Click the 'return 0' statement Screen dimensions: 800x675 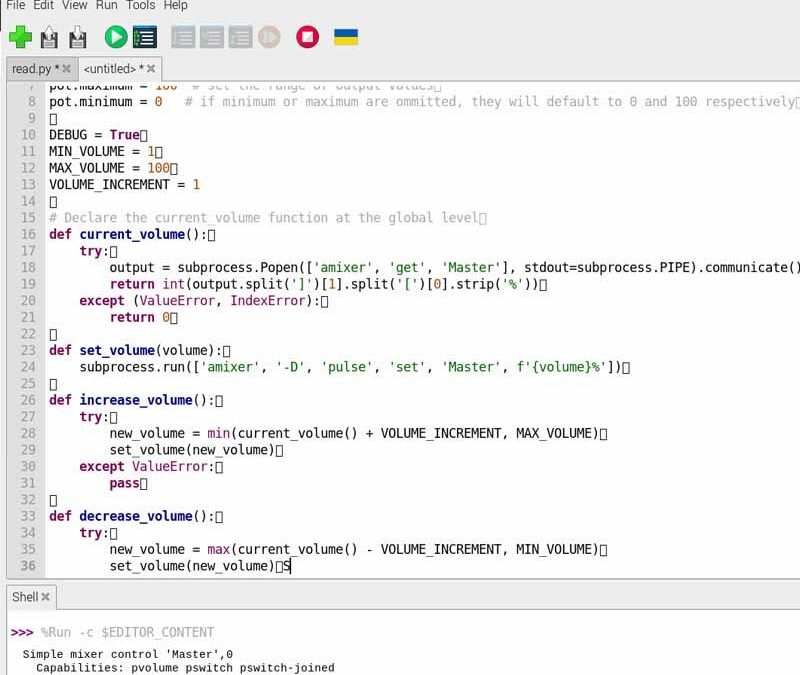139,317
